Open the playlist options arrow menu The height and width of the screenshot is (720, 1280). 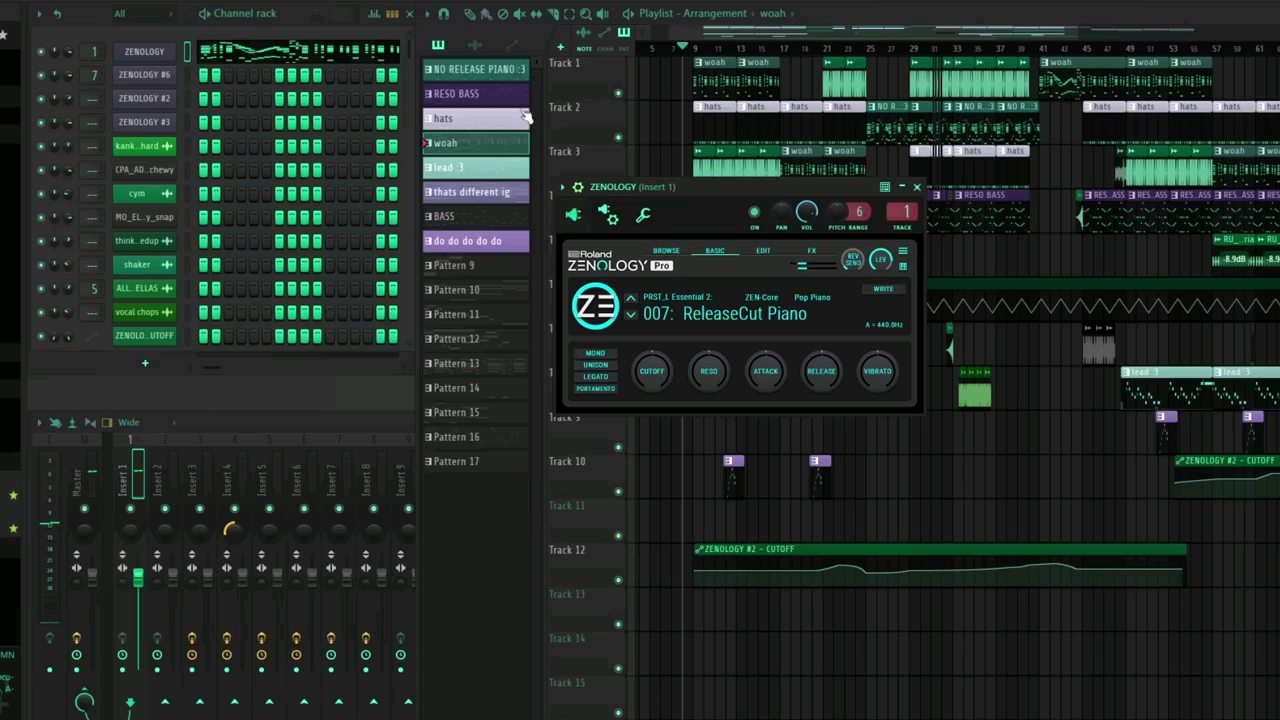click(427, 14)
